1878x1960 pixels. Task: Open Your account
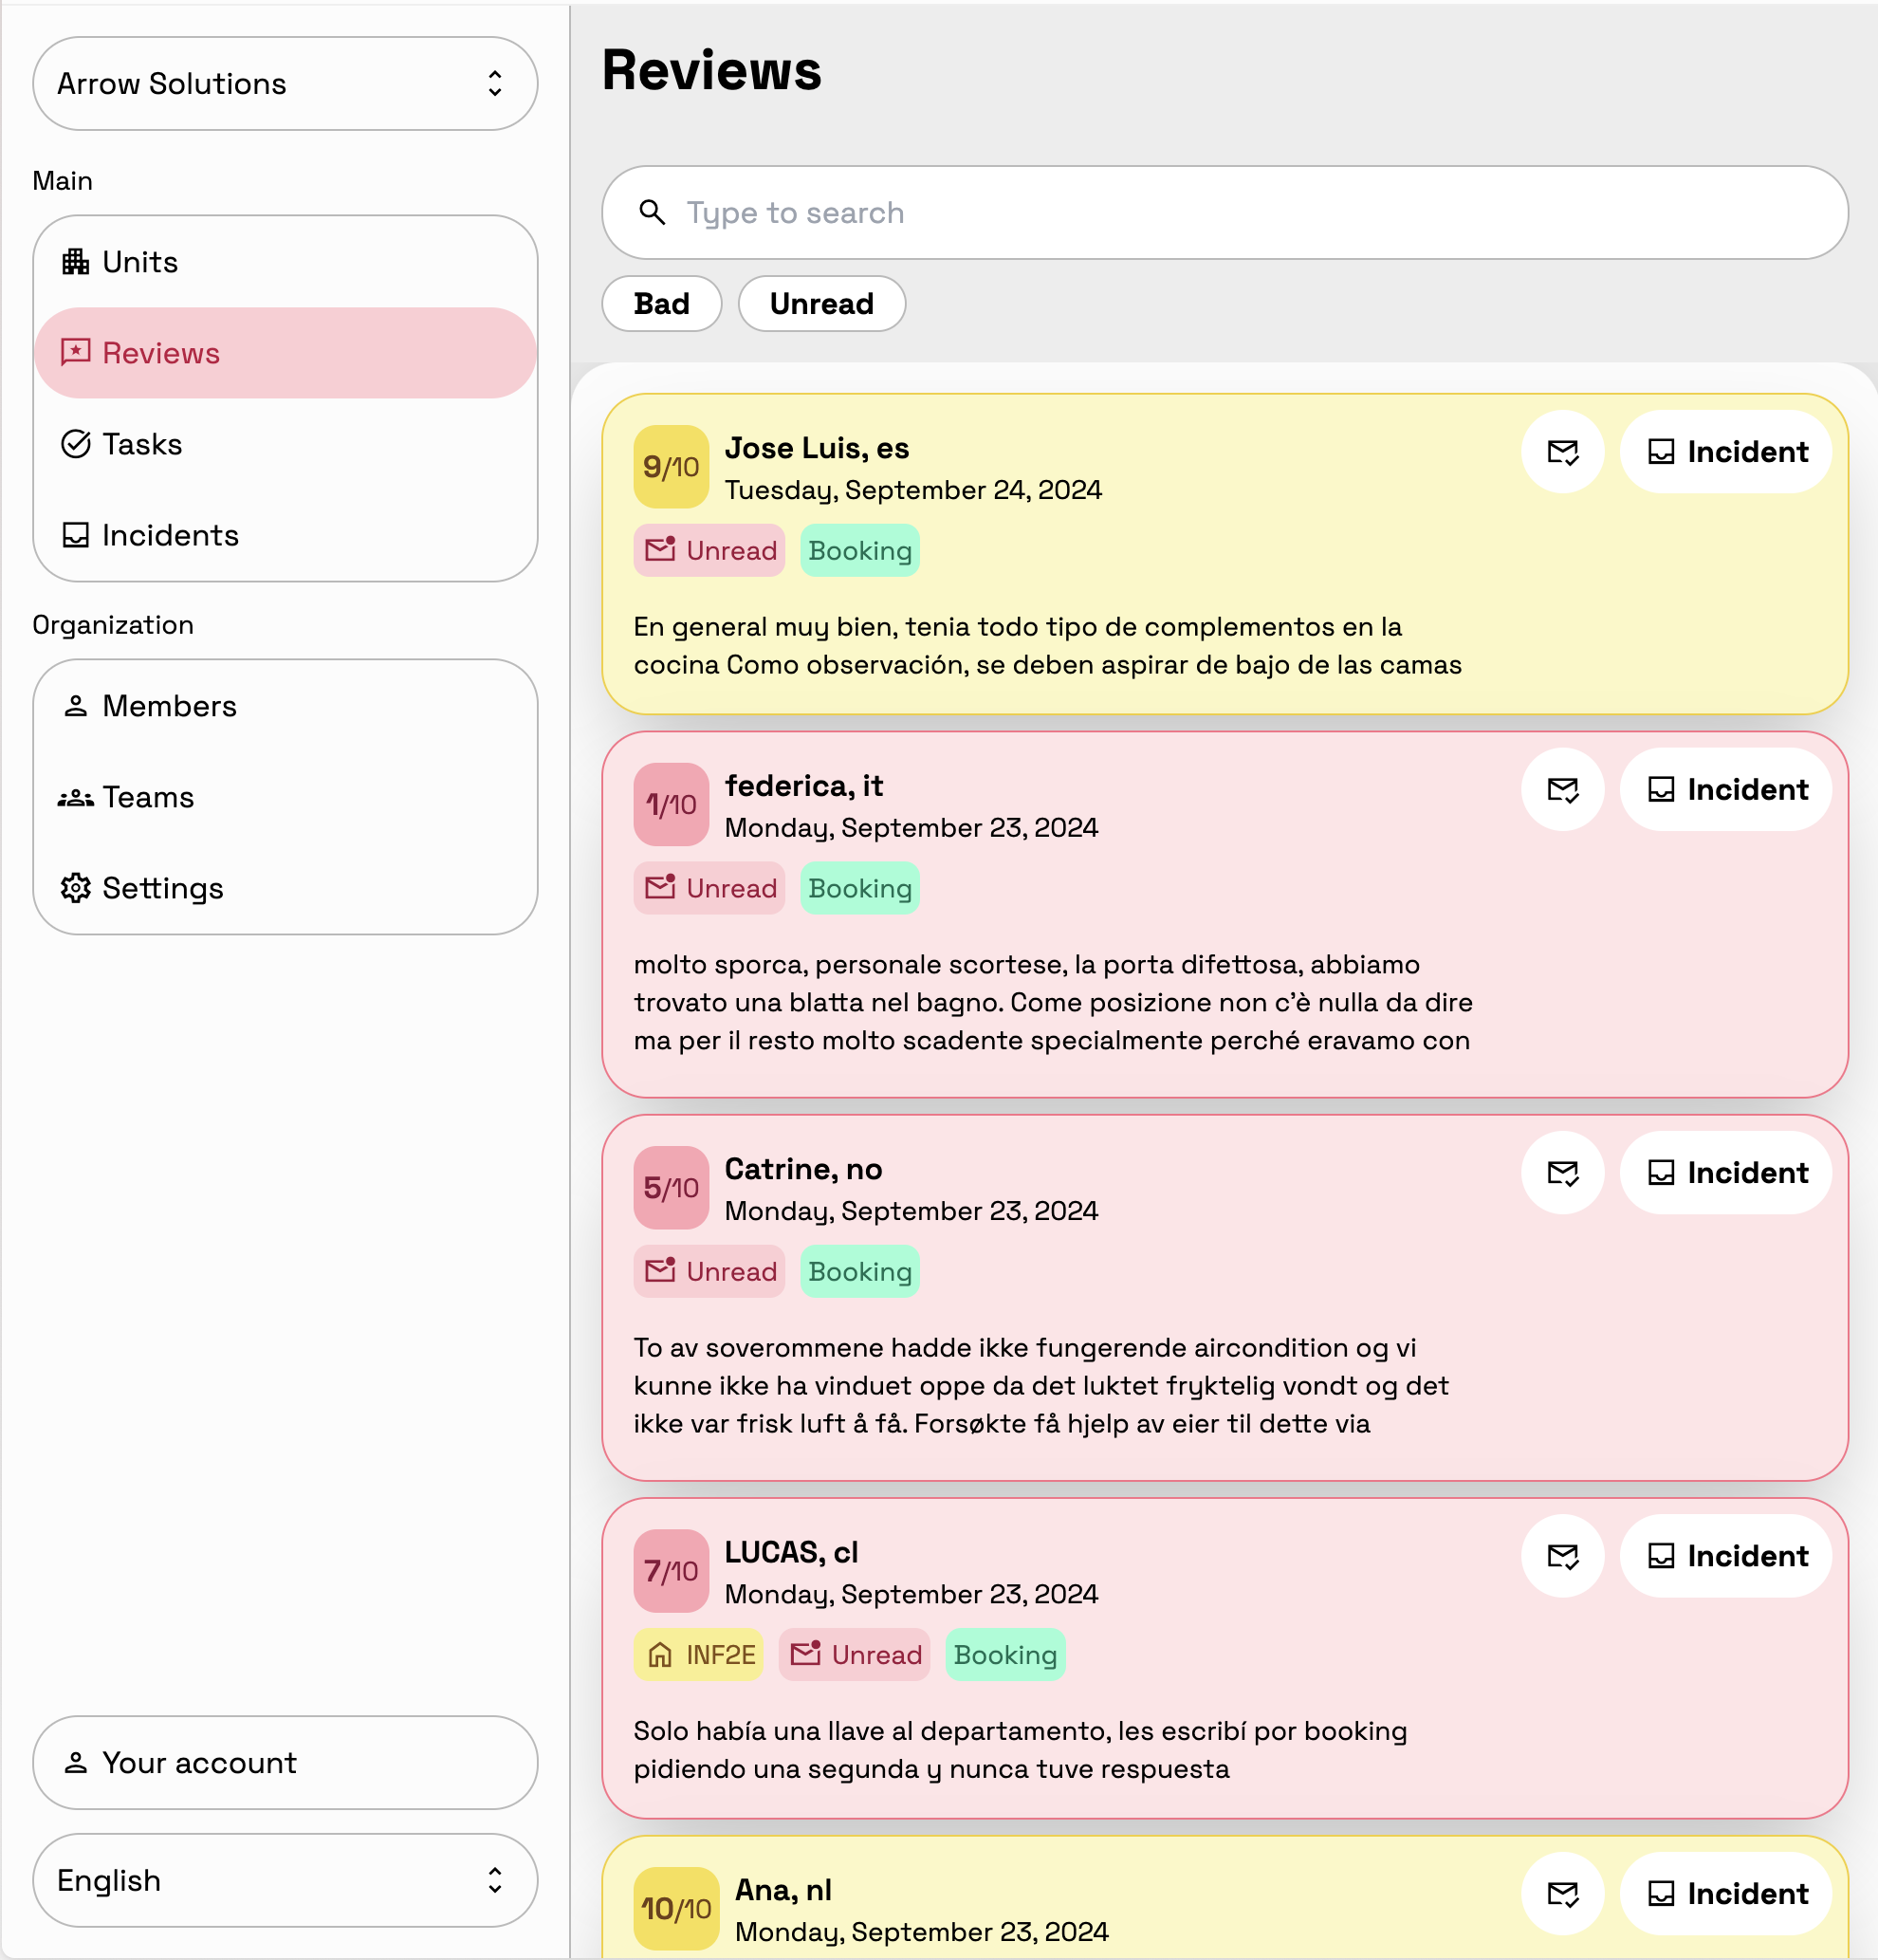click(x=285, y=1763)
